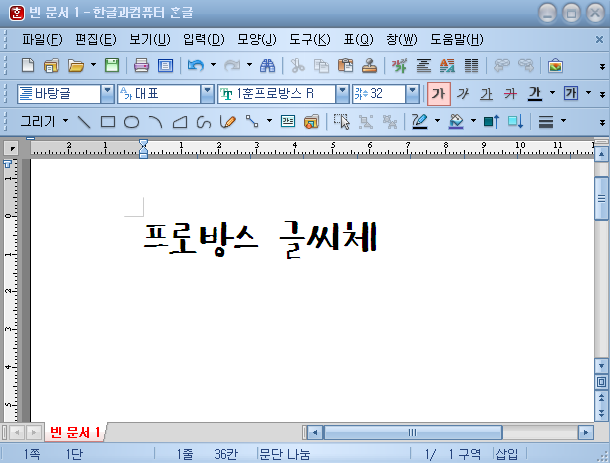Viewport: 610px width, 463px height.
Task: Open print preview icon
Action: pos(165,65)
